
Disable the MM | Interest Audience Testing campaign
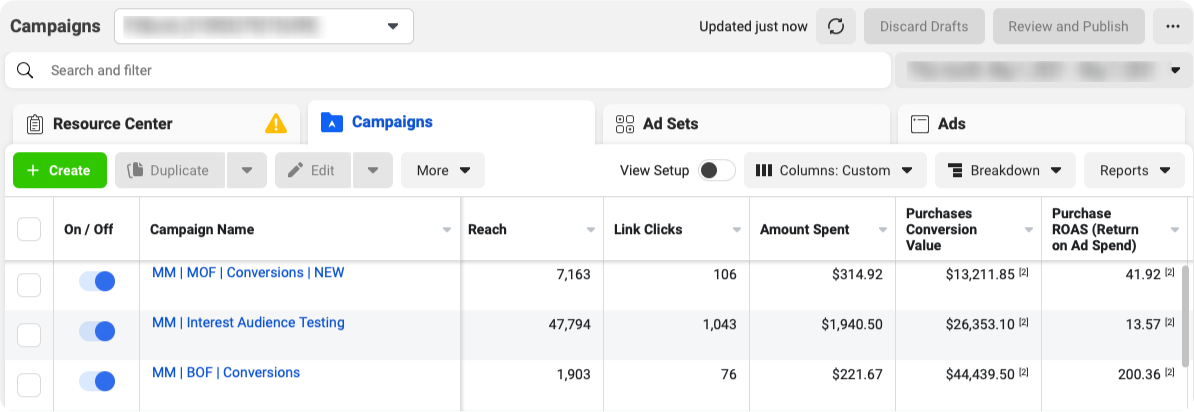point(97,331)
